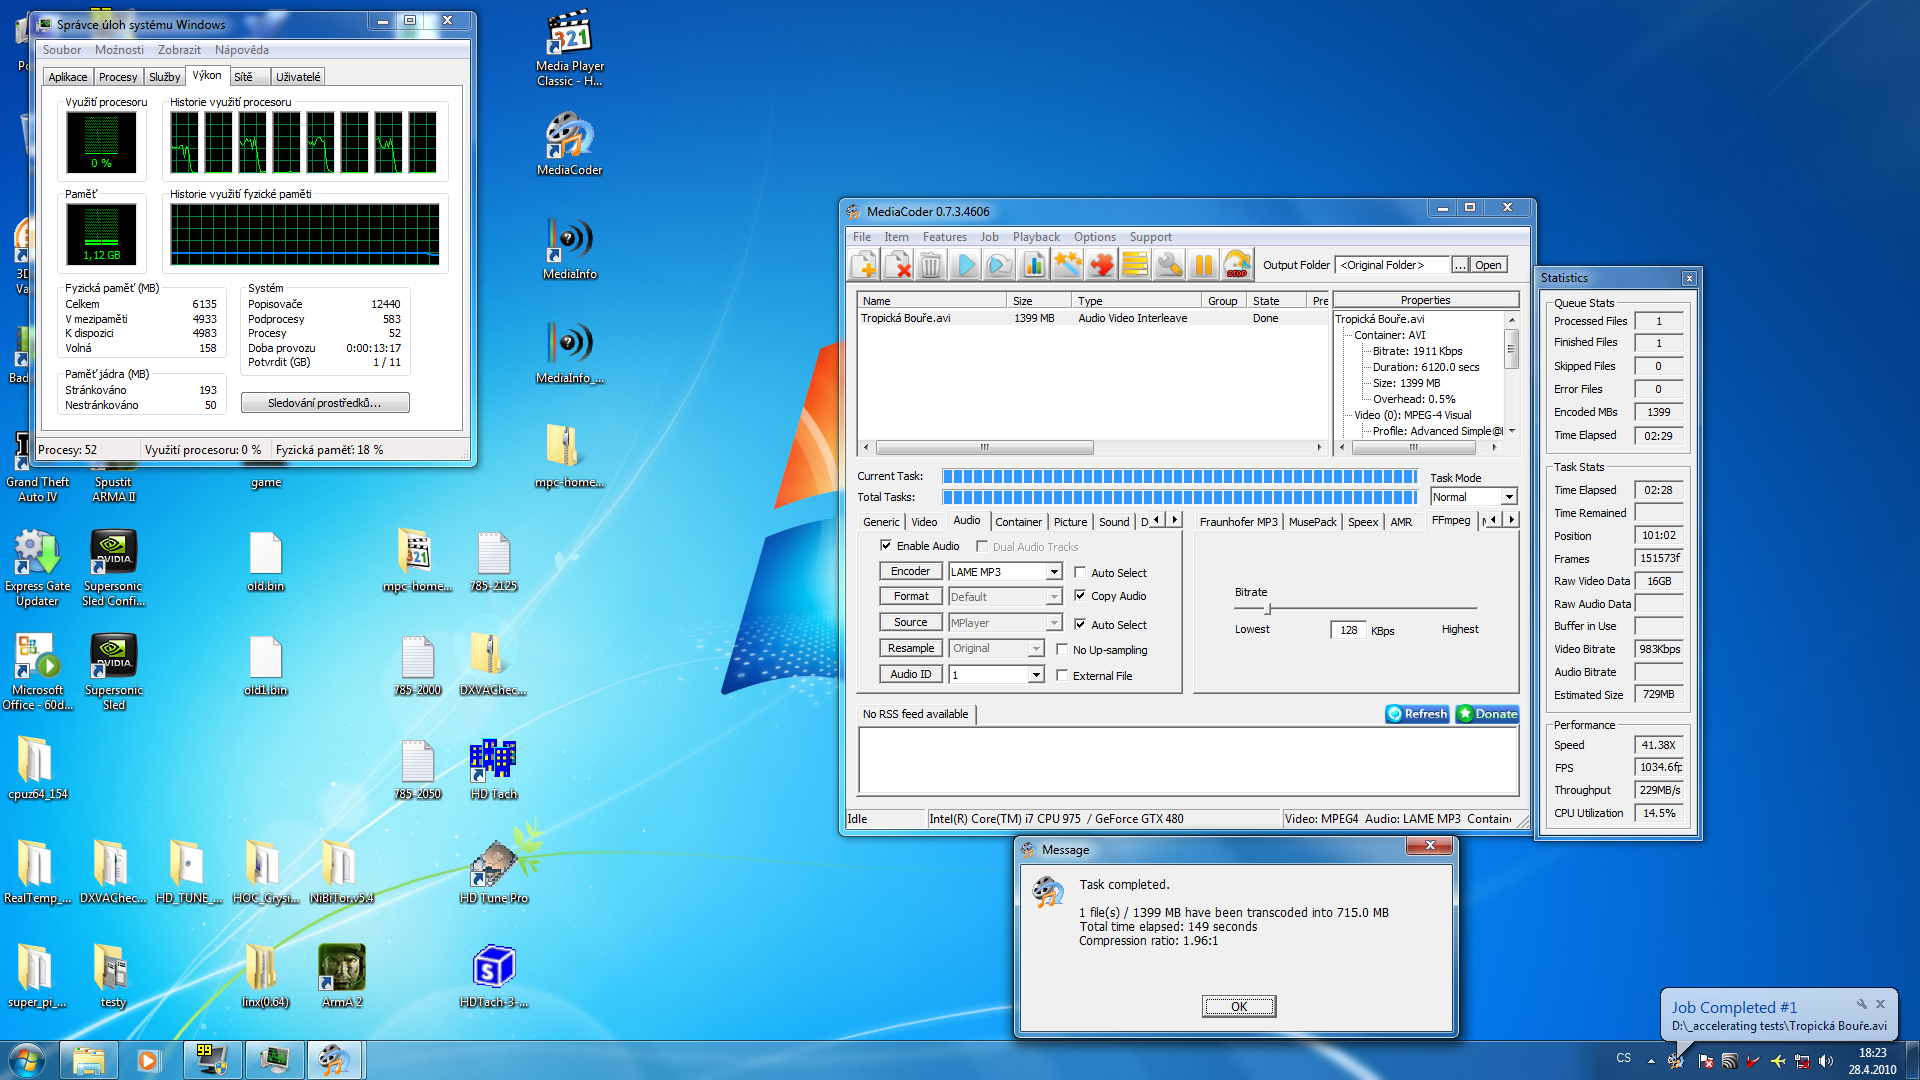The width and height of the screenshot is (1920, 1080).
Task: Click the yellow list settings icon
Action: pyautogui.click(x=1135, y=265)
